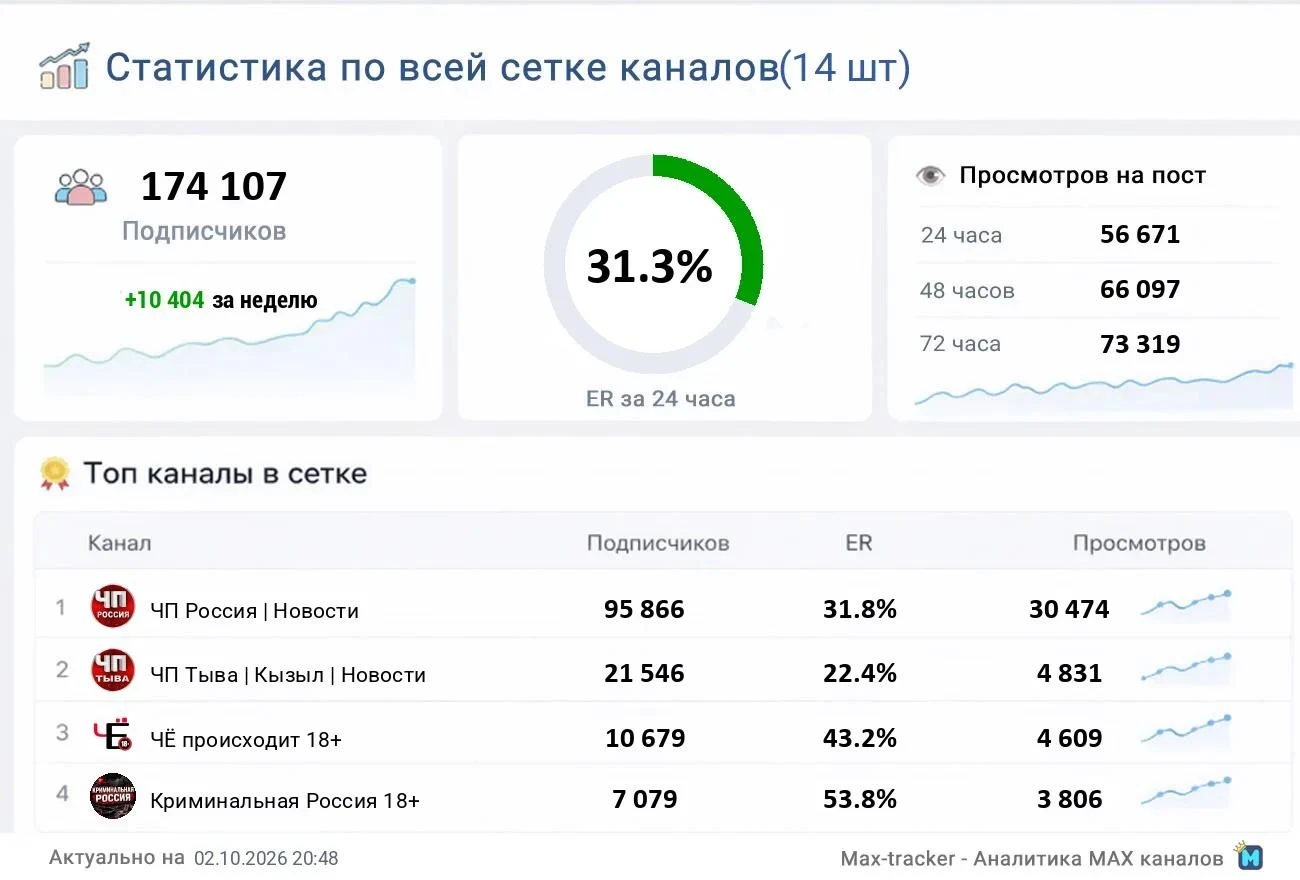Click the 73 319 views for 72 часа

point(1140,345)
